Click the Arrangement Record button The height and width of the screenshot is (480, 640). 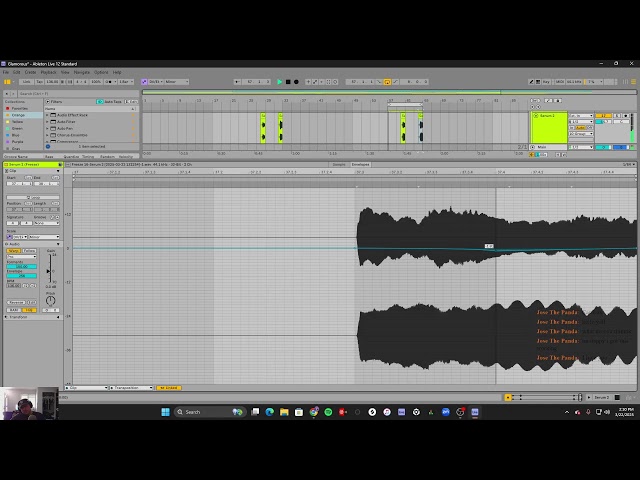click(296, 82)
